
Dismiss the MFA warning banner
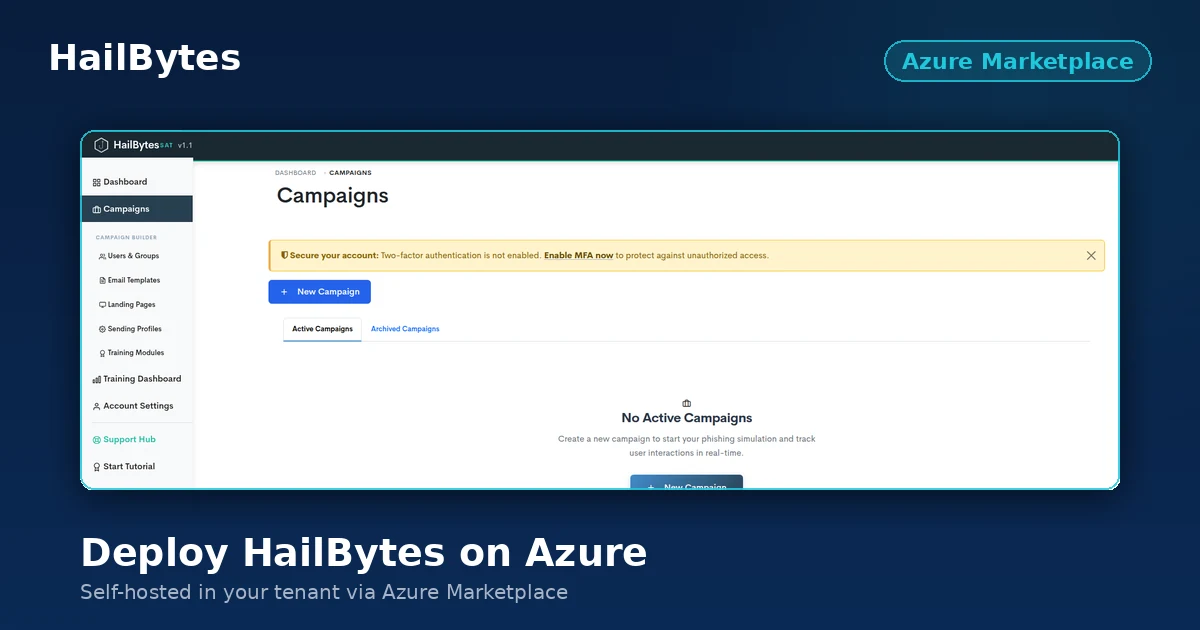(1091, 255)
